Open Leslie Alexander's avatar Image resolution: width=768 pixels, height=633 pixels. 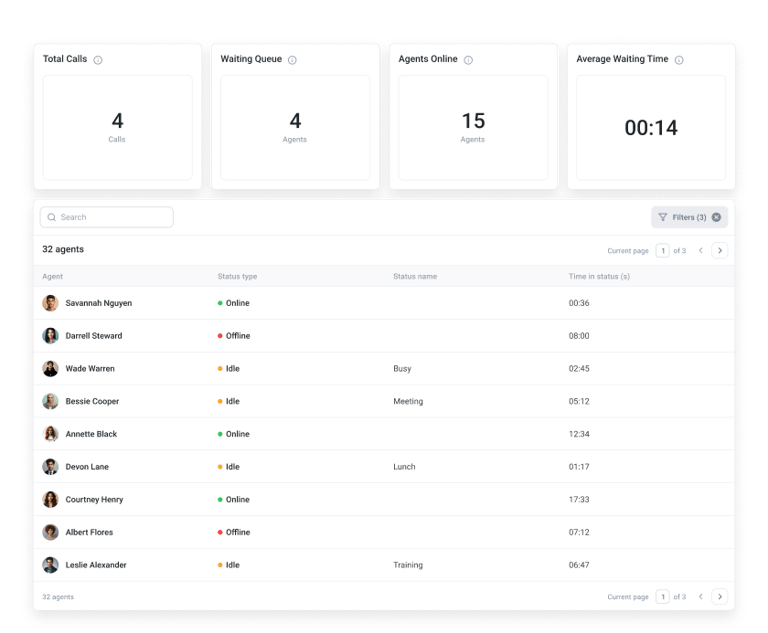tap(50, 565)
